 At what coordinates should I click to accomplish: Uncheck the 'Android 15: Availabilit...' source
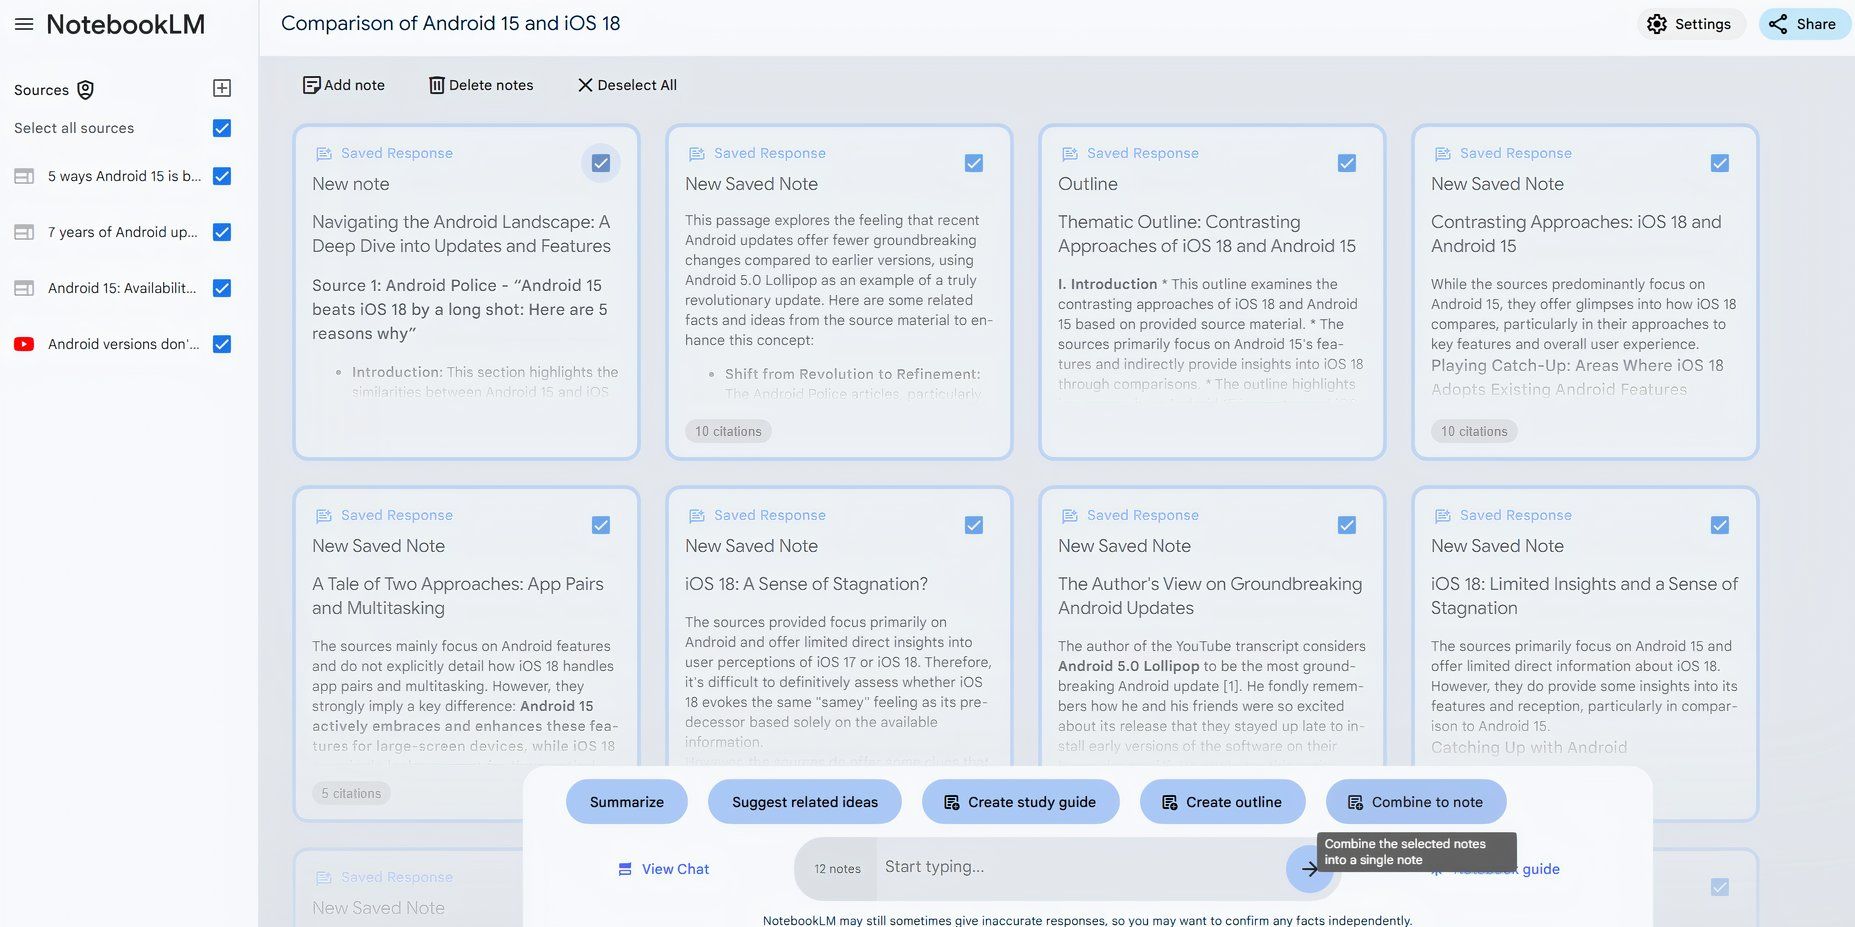point(222,288)
